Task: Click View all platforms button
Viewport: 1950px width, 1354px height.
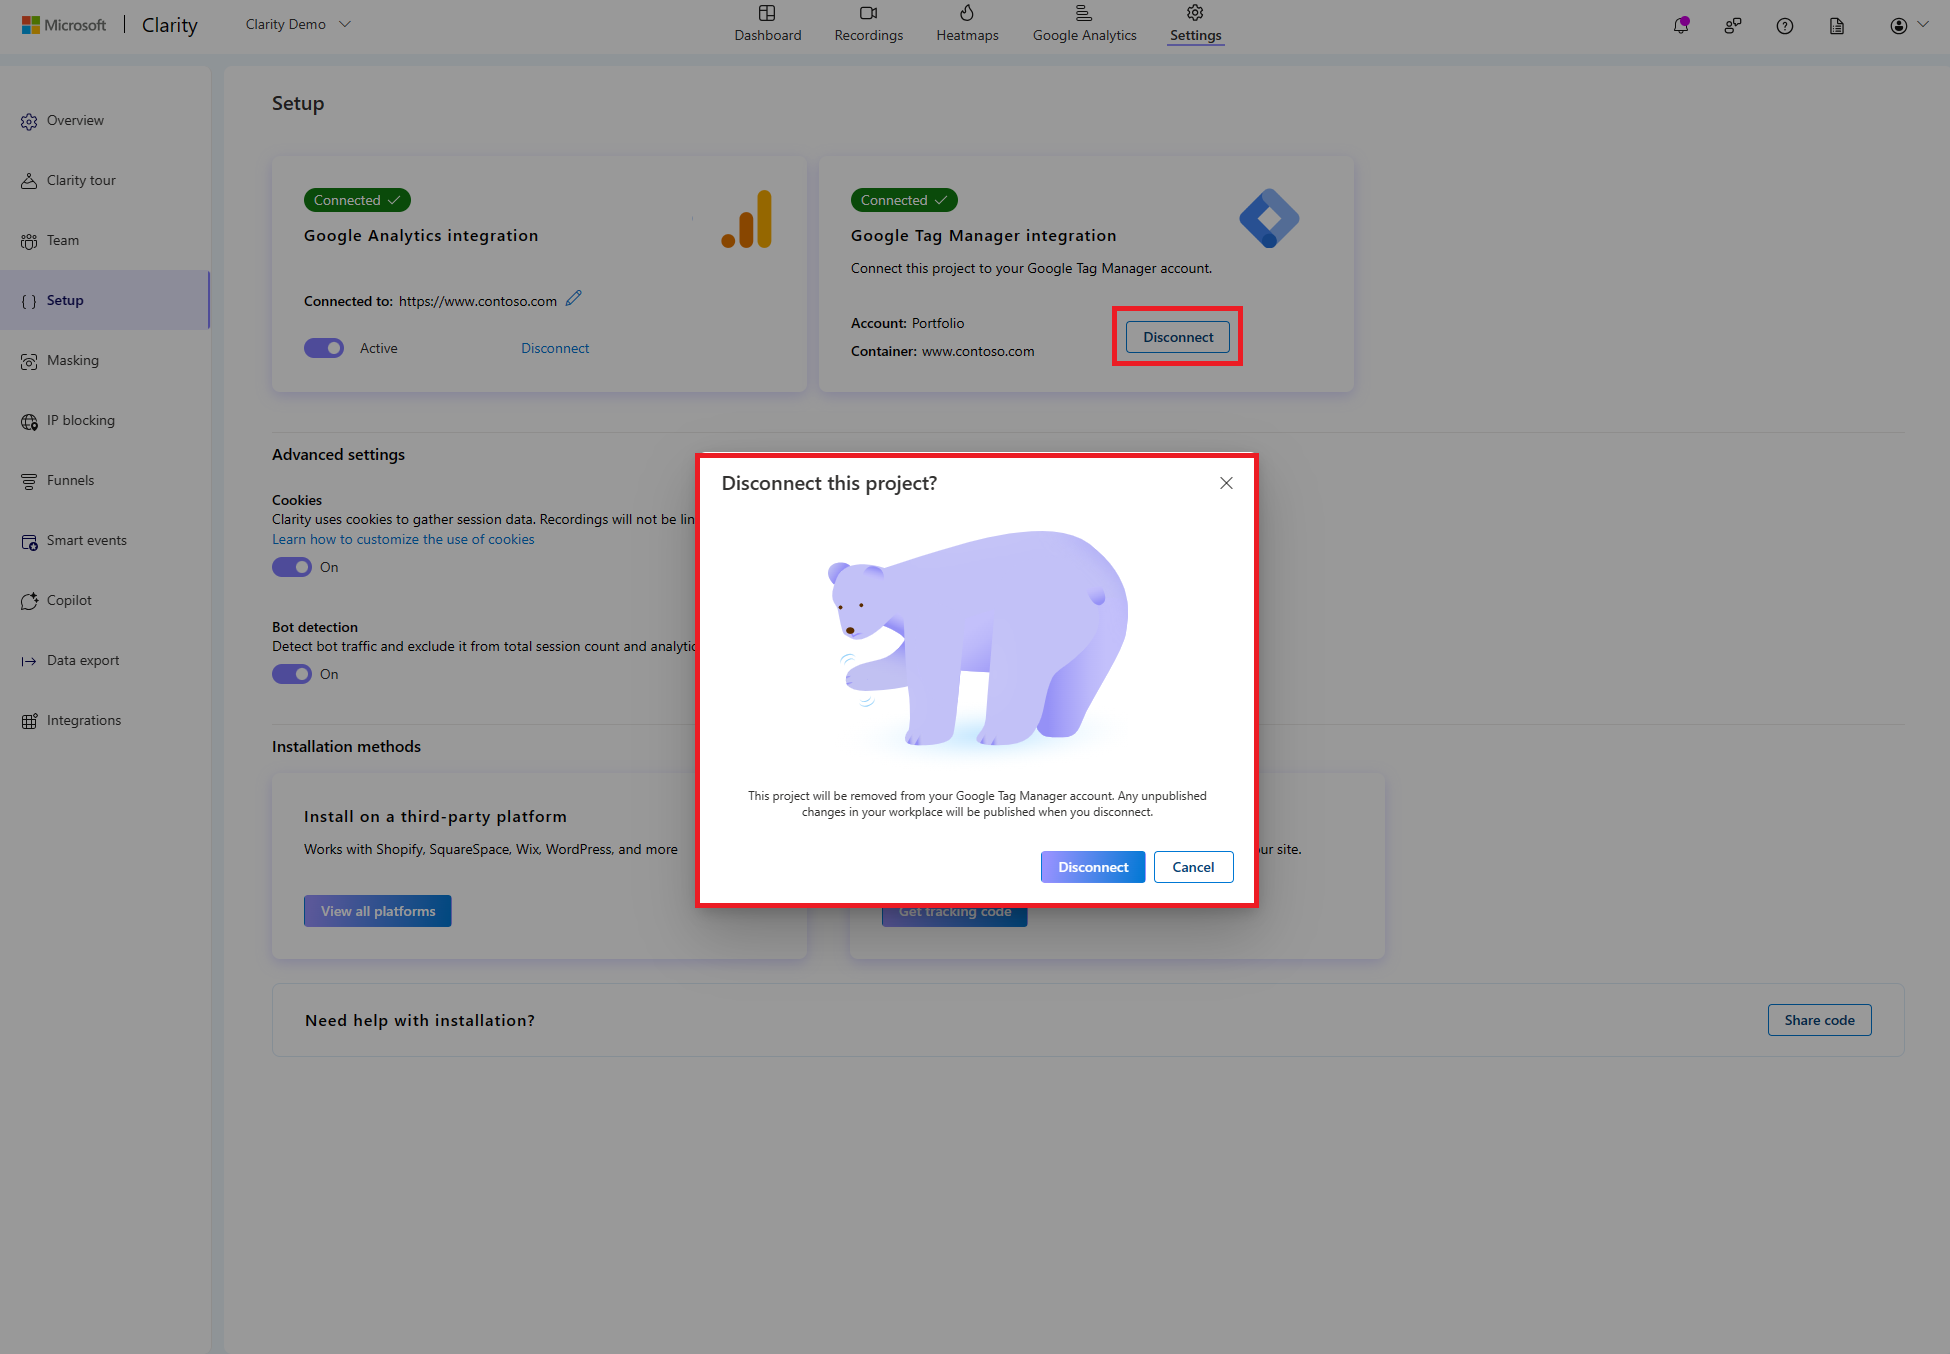Action: click(x=378, y=911)
